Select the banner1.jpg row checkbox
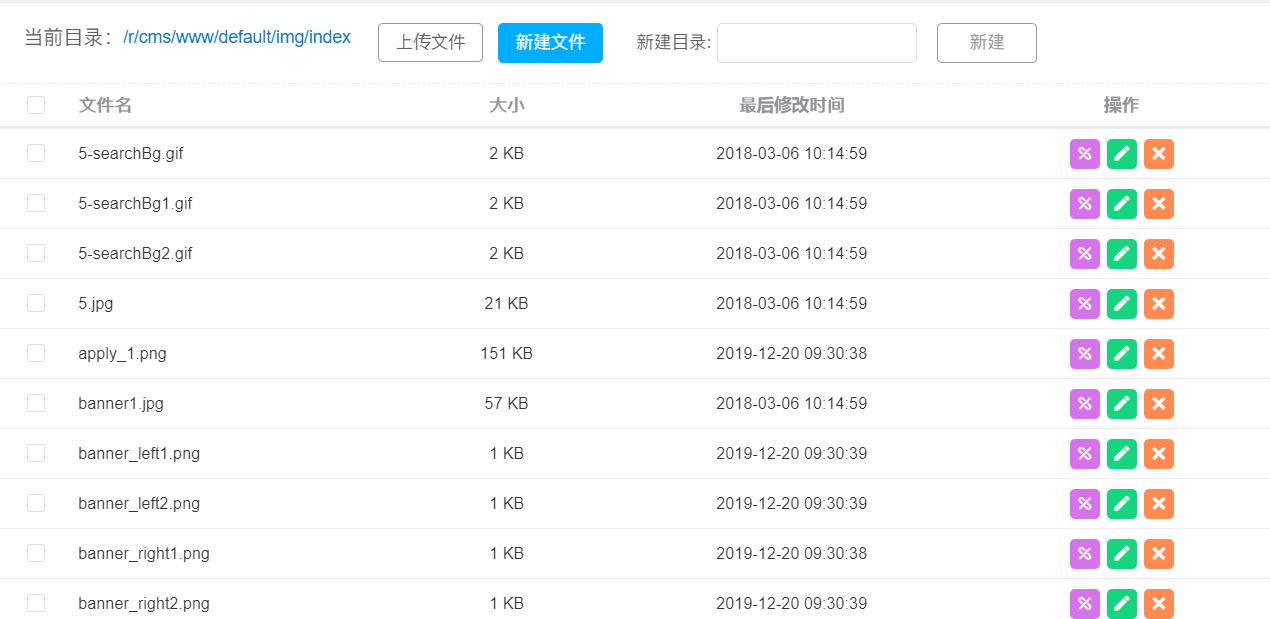Screen dimensions: 1270x619 point(36,403)
